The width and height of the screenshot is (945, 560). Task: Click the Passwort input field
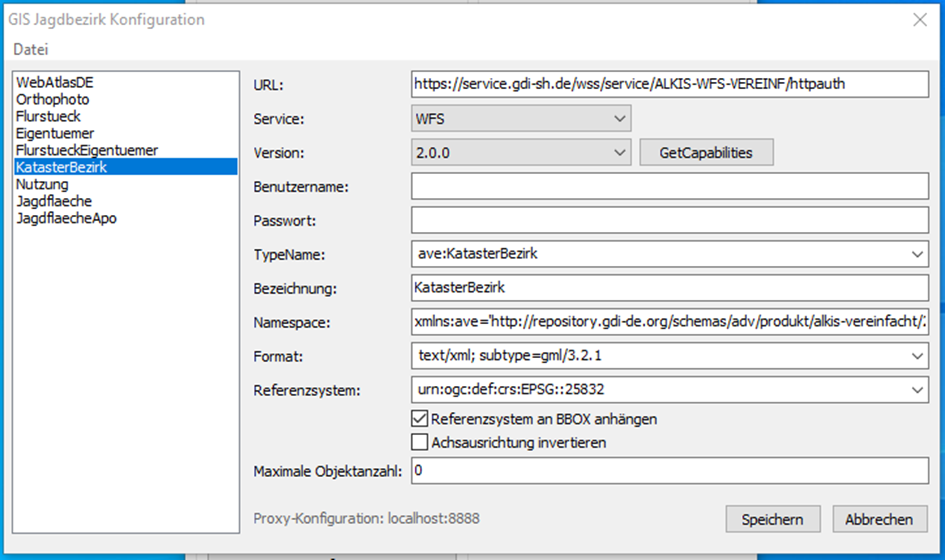[x=670, y=220]
